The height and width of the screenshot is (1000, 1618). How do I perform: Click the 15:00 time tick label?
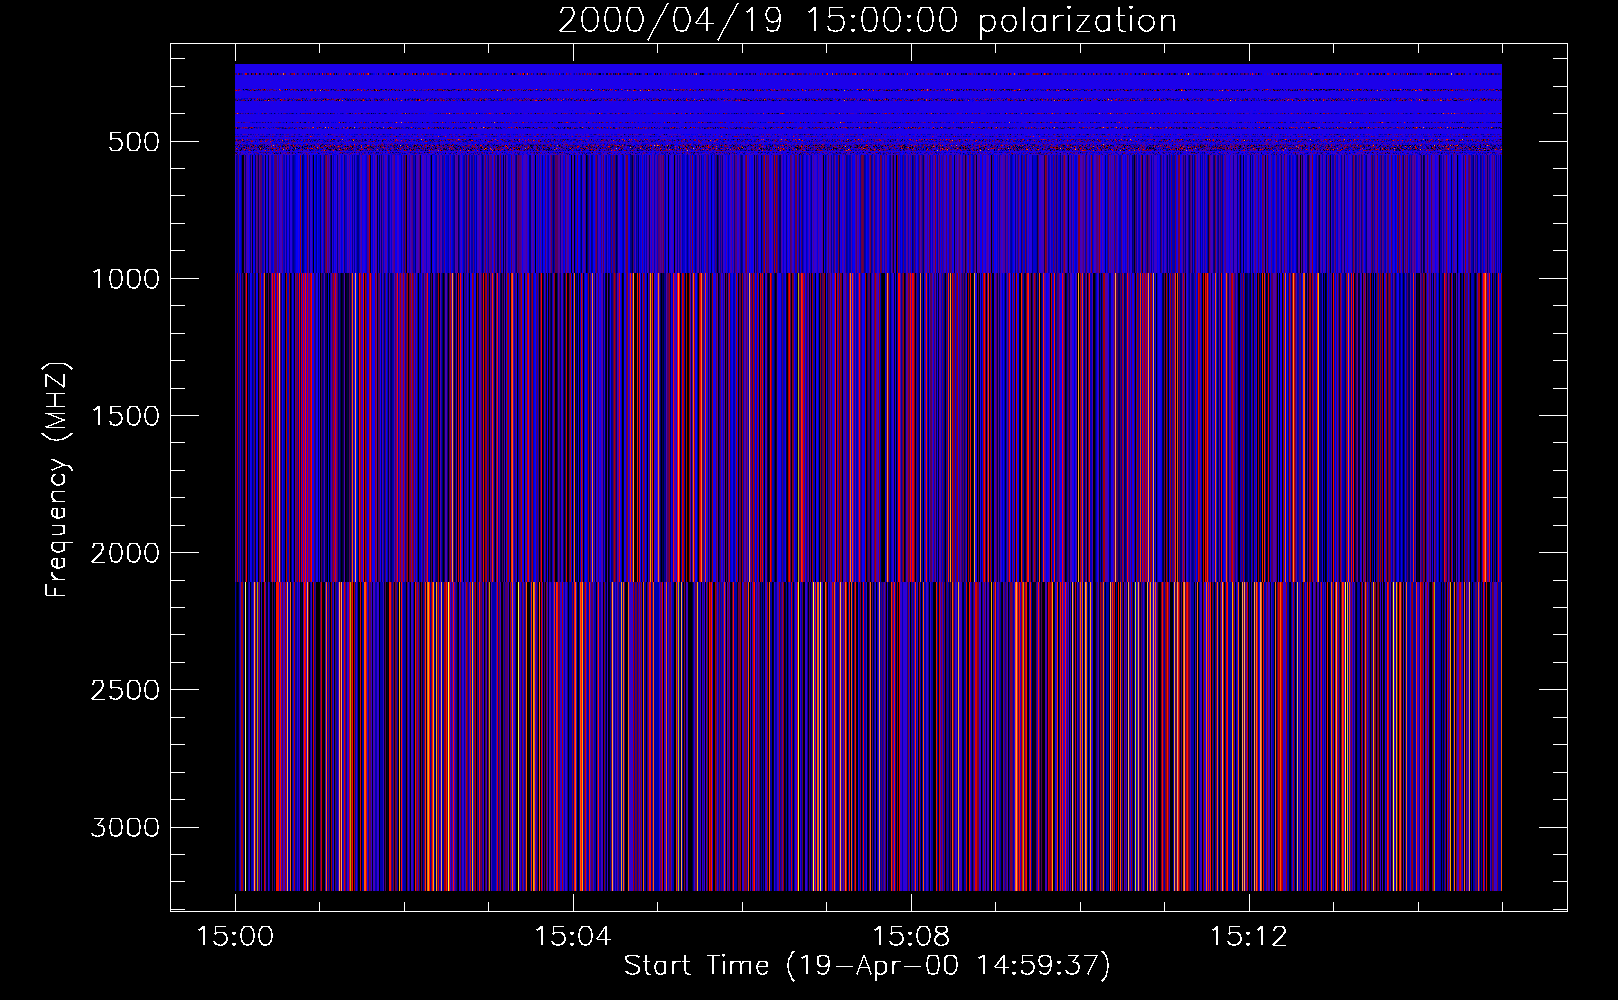(x=235, y=937)
